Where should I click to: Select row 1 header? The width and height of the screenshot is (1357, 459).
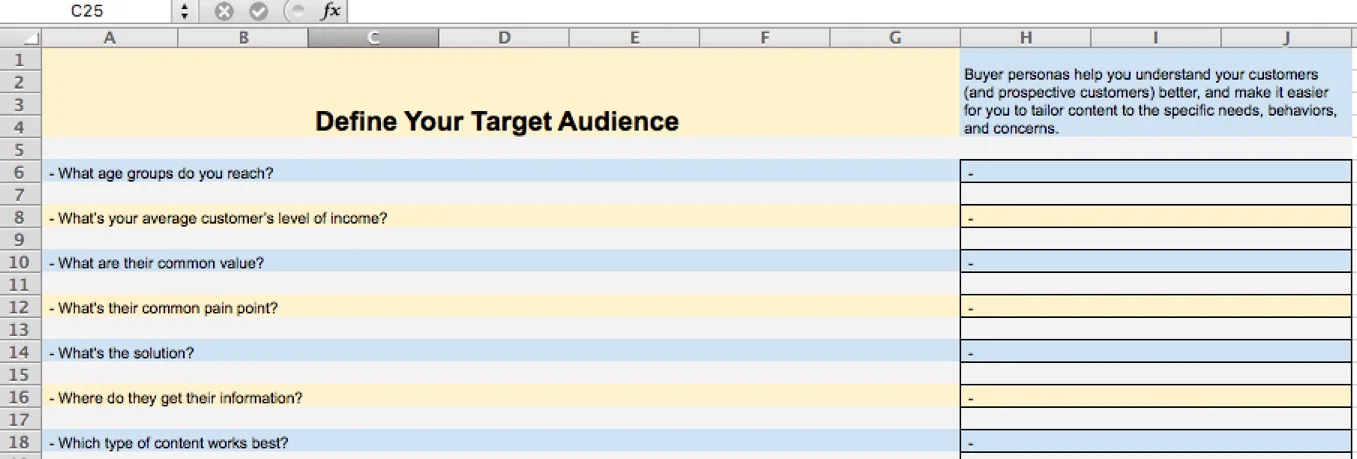coord(21,59)
